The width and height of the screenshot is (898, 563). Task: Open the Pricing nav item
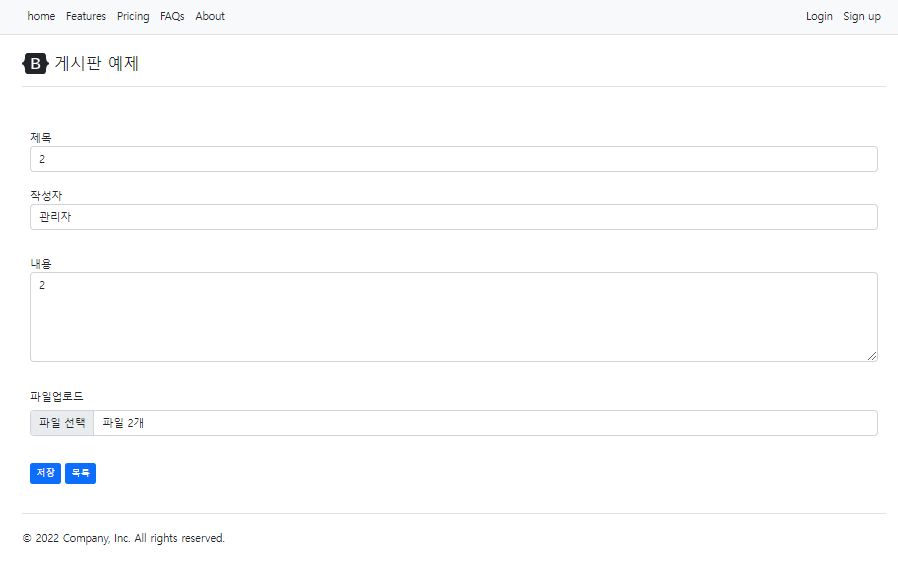pyautogui.click(x=133, y=16)
